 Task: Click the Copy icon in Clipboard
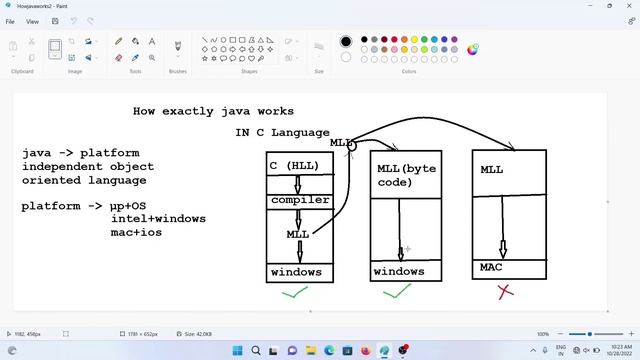[x=31, y=58]
